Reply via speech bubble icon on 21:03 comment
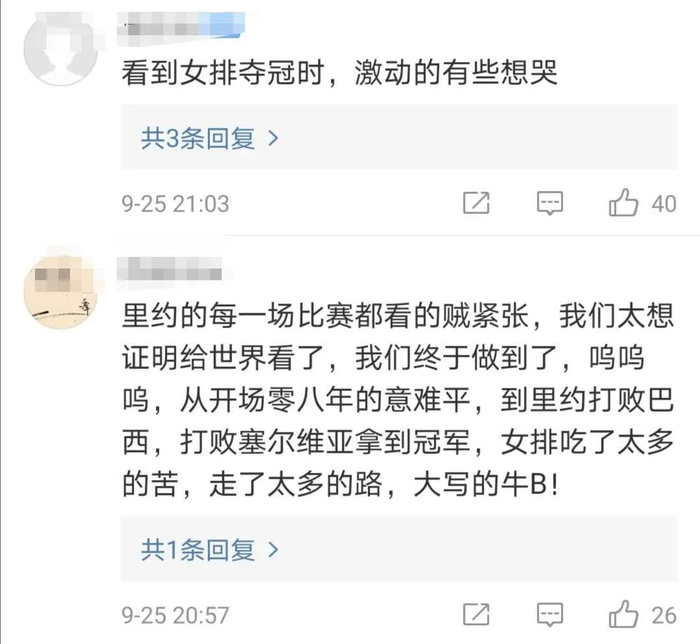 pyautogui.click(x=550, y=203)
